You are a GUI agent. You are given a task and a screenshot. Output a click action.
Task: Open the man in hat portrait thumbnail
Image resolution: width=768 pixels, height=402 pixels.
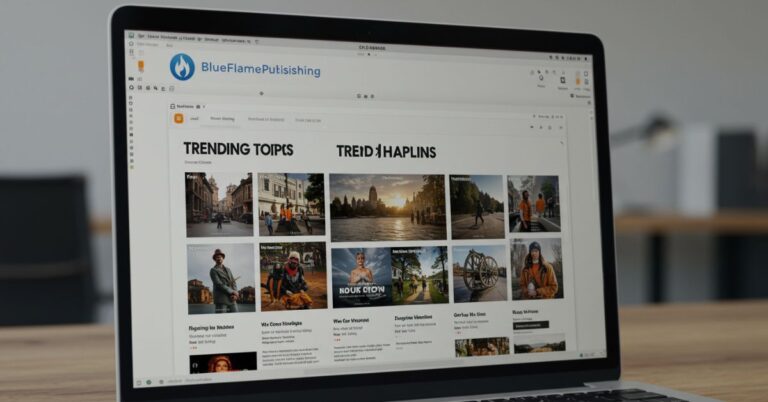tap(220, 276)
